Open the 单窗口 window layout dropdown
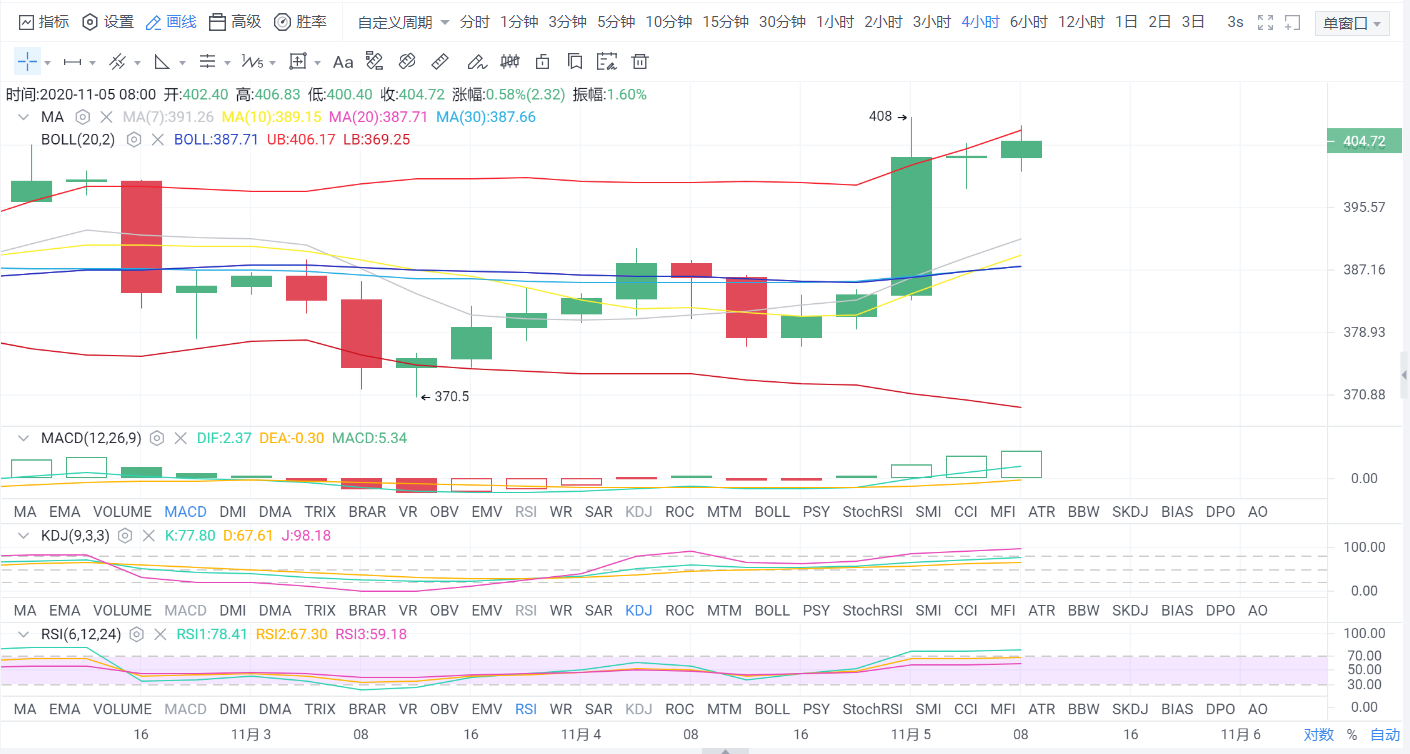This screenshot has height=754, width=1410. tap(1352, 23)
